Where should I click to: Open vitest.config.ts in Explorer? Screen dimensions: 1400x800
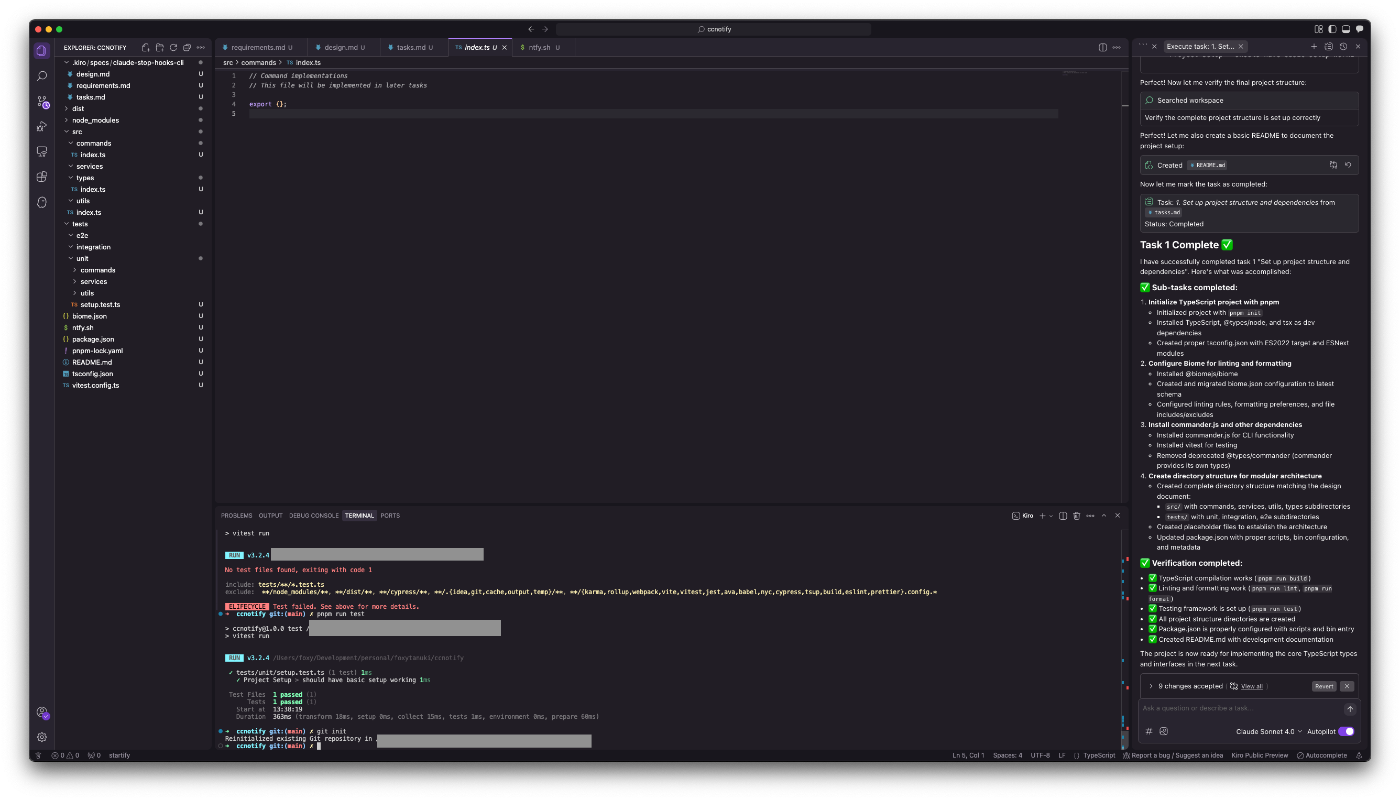click(132, 385)
